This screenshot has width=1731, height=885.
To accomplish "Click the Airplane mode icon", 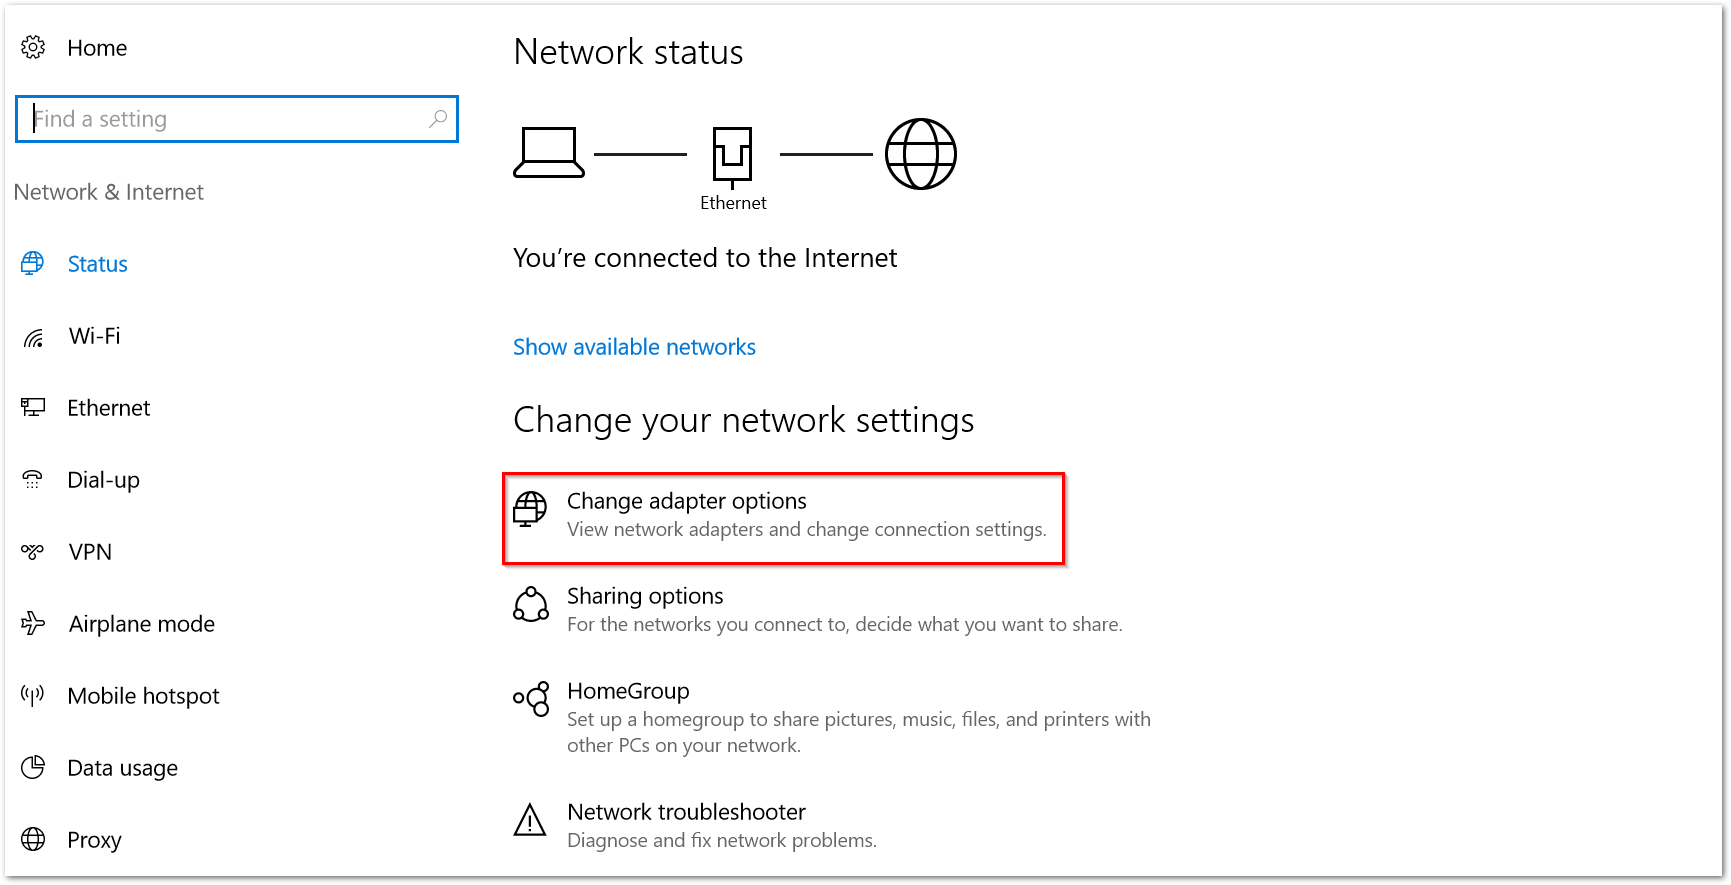I will tap(33, 624).
